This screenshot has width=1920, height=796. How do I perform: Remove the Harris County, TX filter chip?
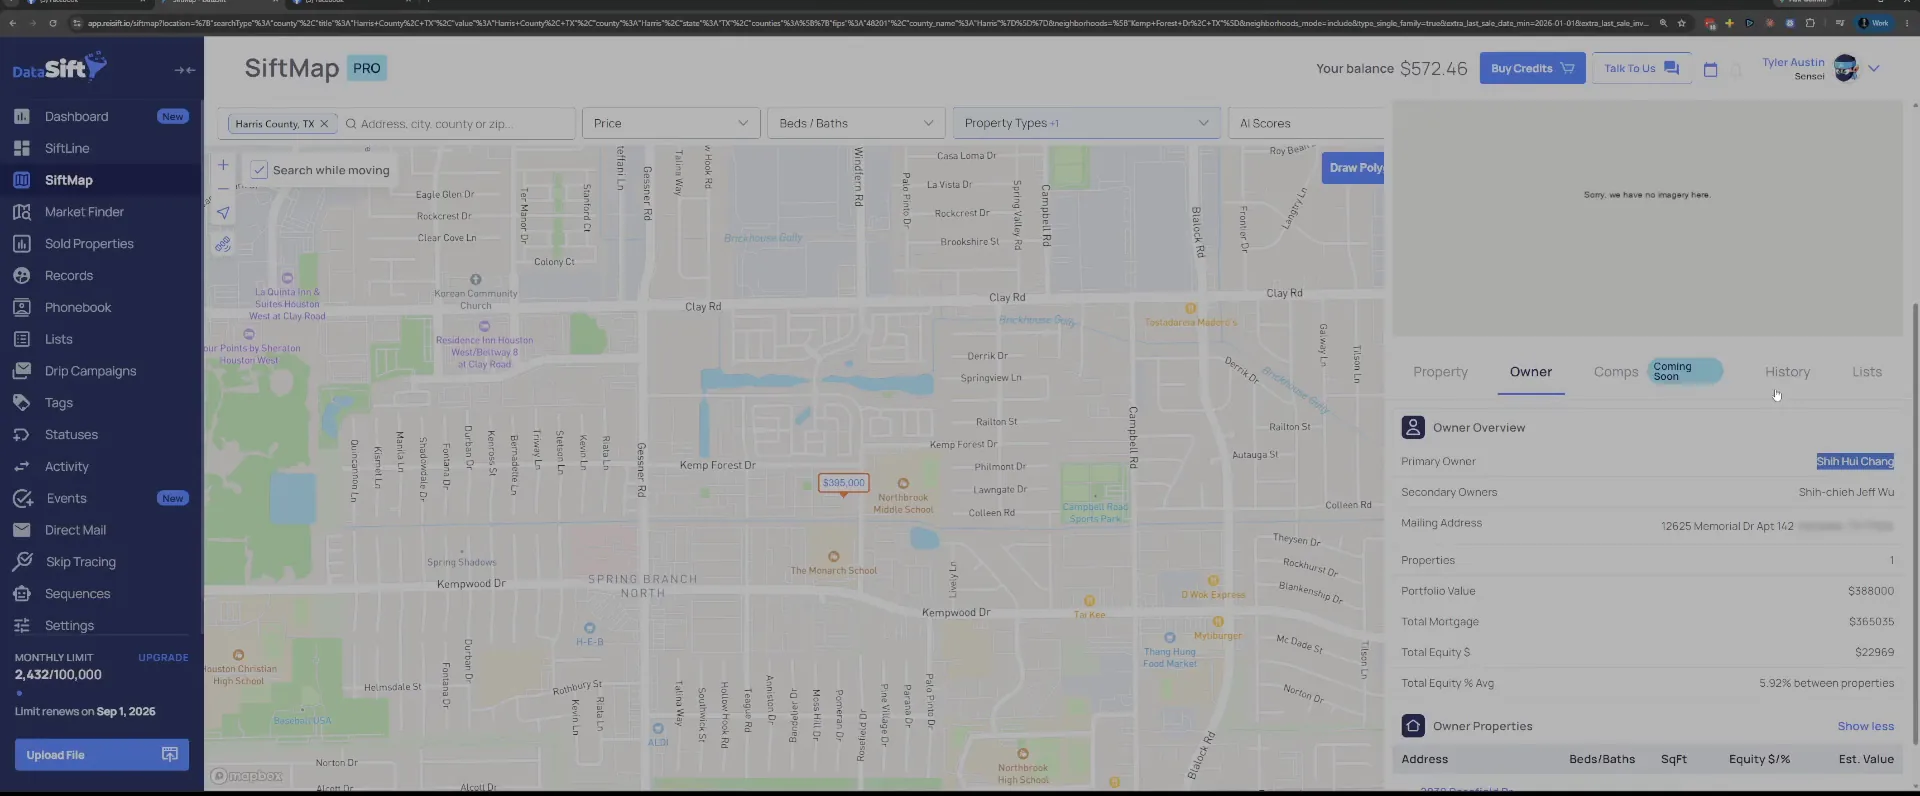(x=324, y=124)
